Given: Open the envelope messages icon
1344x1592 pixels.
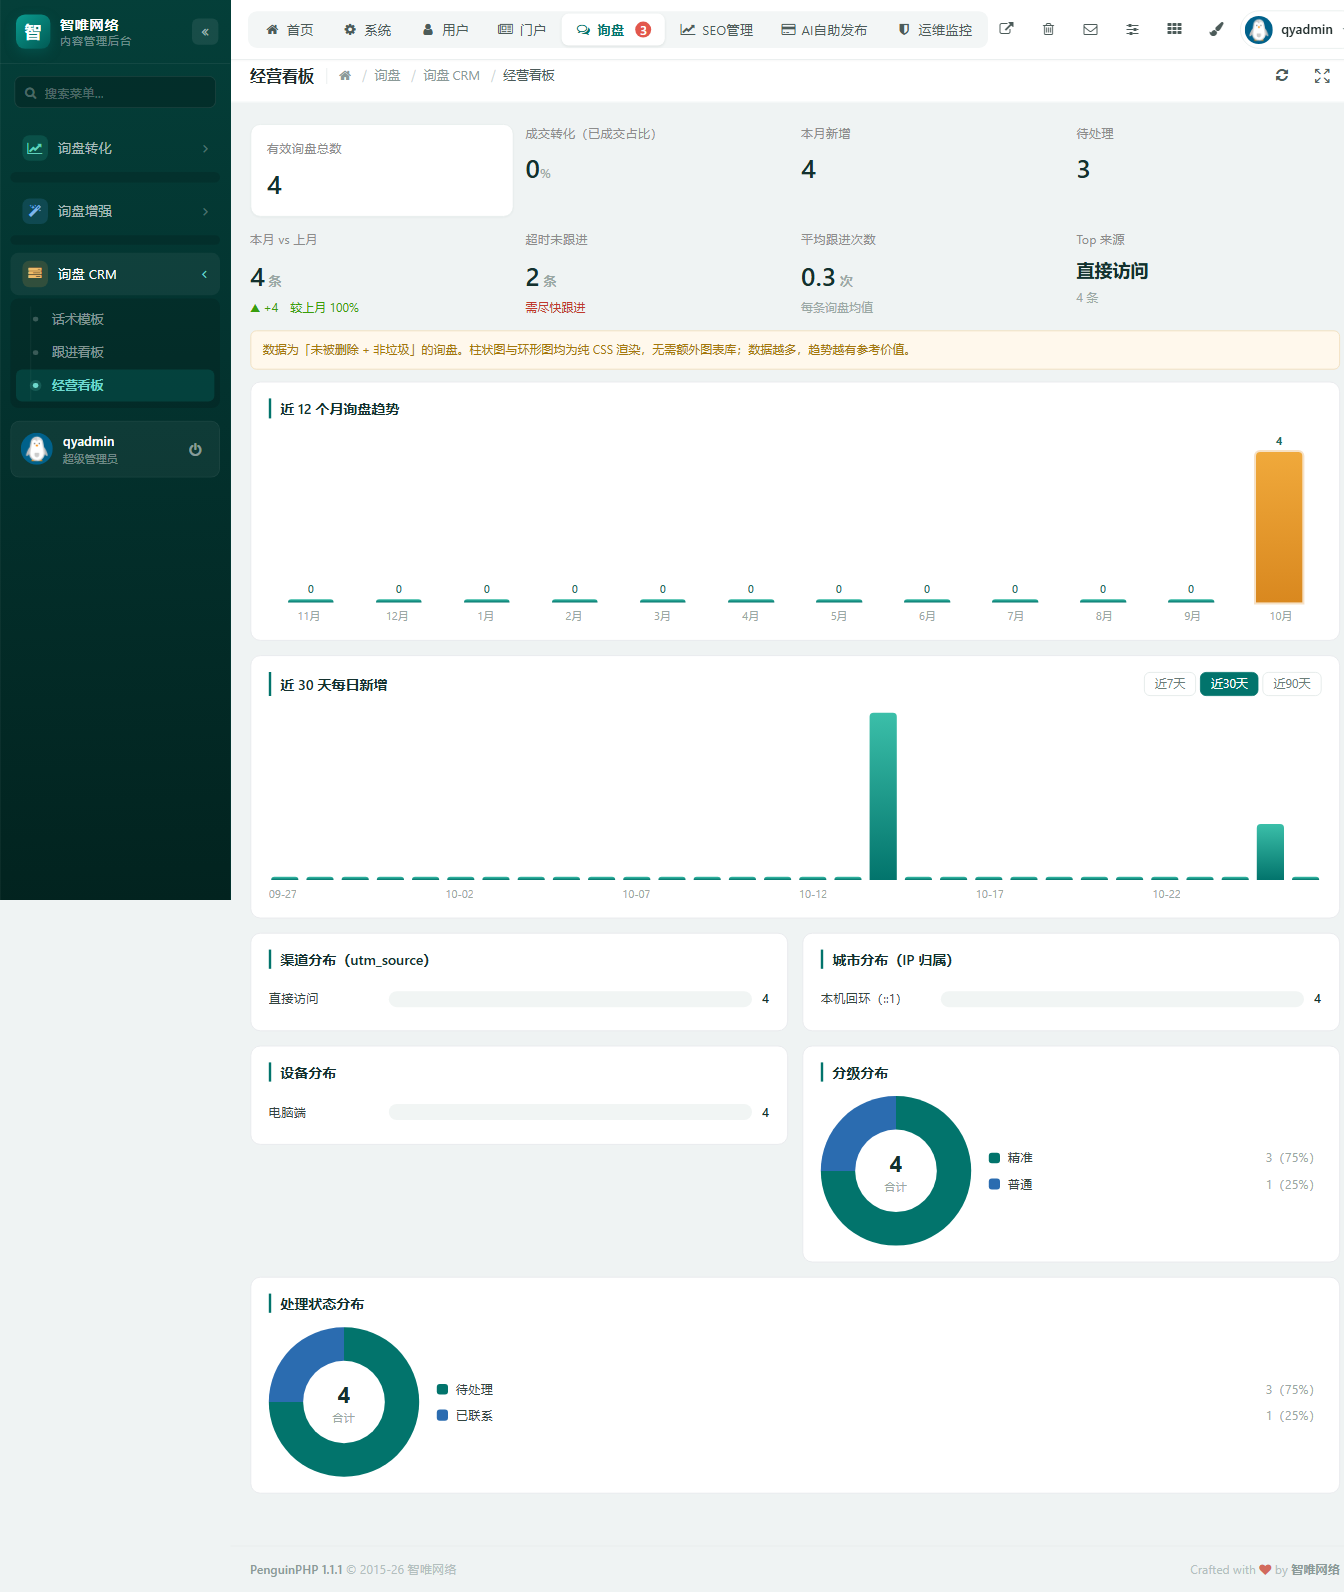Looking at the screenshot, I should pyautogui.click(x=1090, y=29).
